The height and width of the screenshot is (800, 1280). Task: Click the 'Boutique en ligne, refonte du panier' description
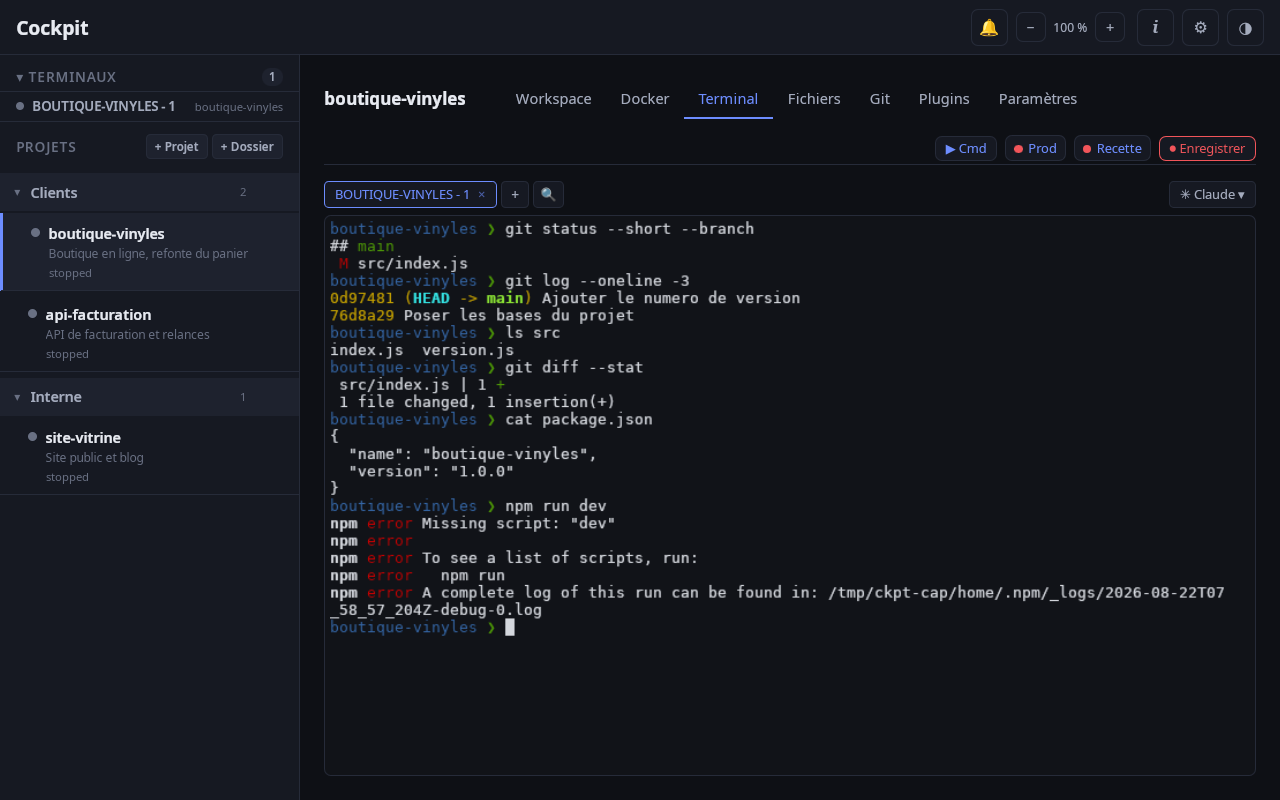coord(148,254)
